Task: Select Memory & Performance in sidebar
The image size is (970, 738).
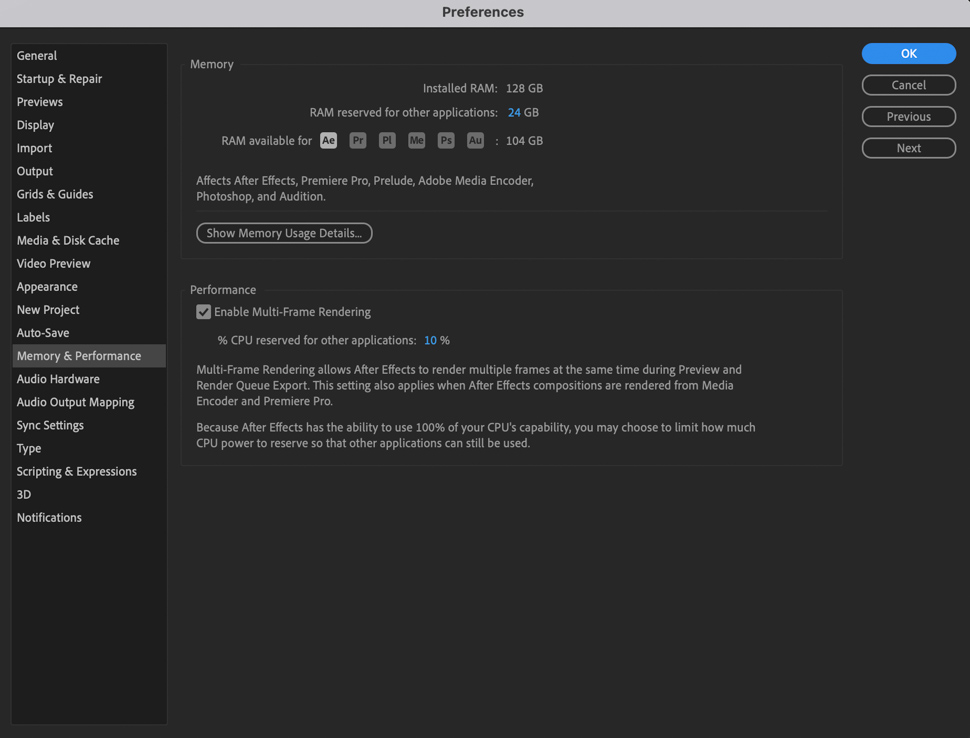Action: [x=89, y=356]
